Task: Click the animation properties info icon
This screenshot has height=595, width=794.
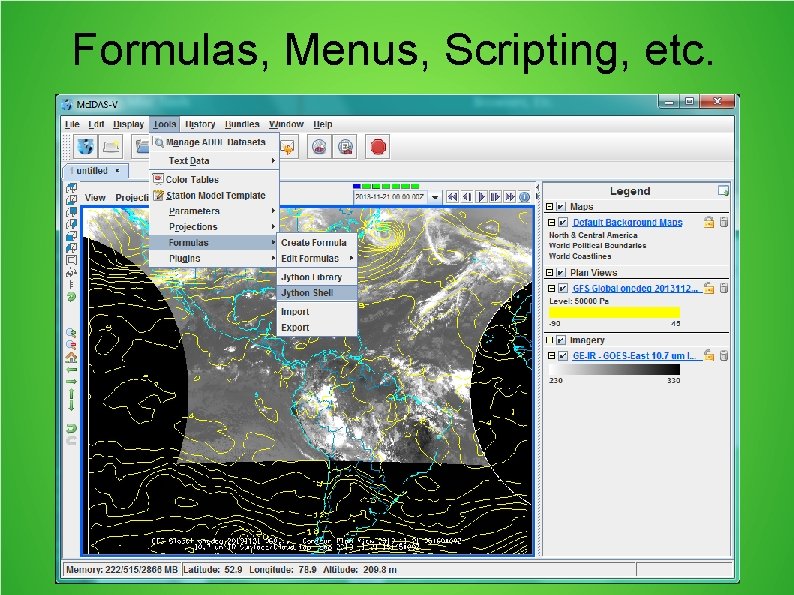Action: click(x=525, y=196)
